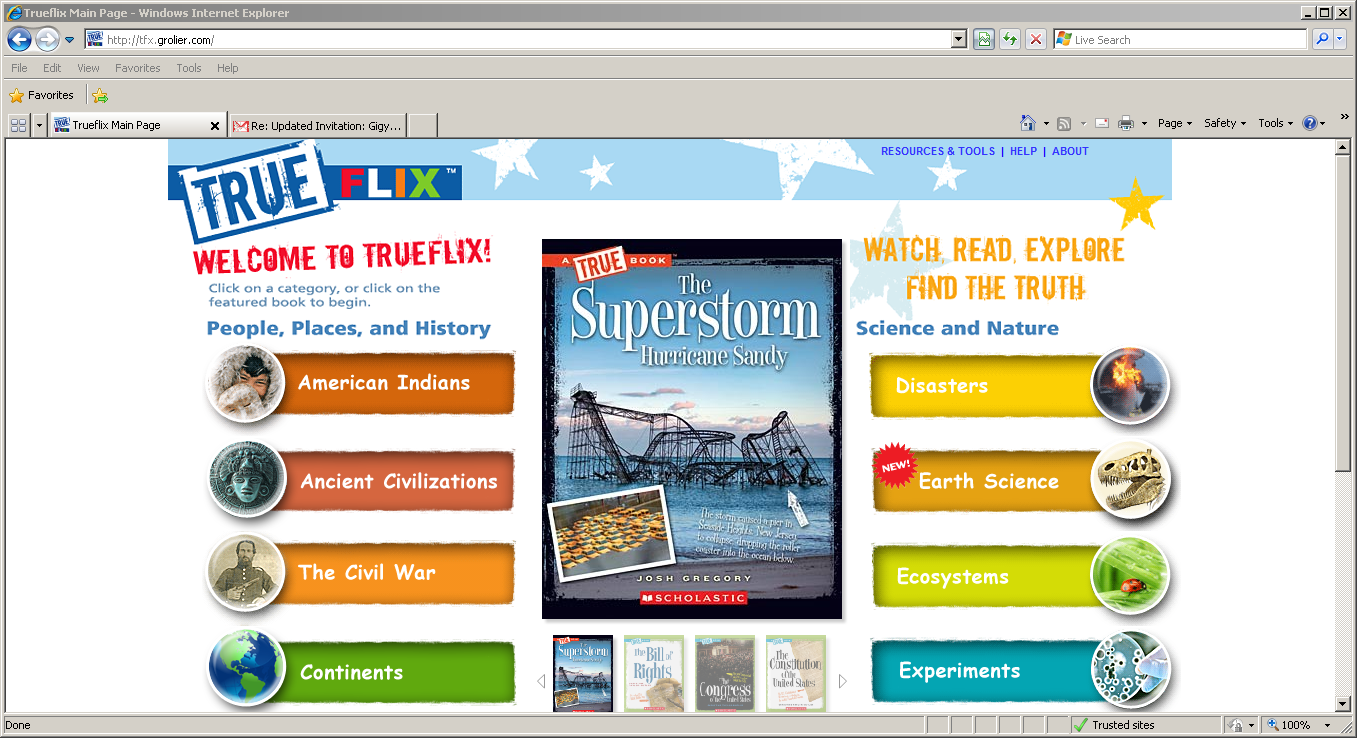Click the Experiments petri dish icon
1357x738 pixels.
[x=1130, y=669]
